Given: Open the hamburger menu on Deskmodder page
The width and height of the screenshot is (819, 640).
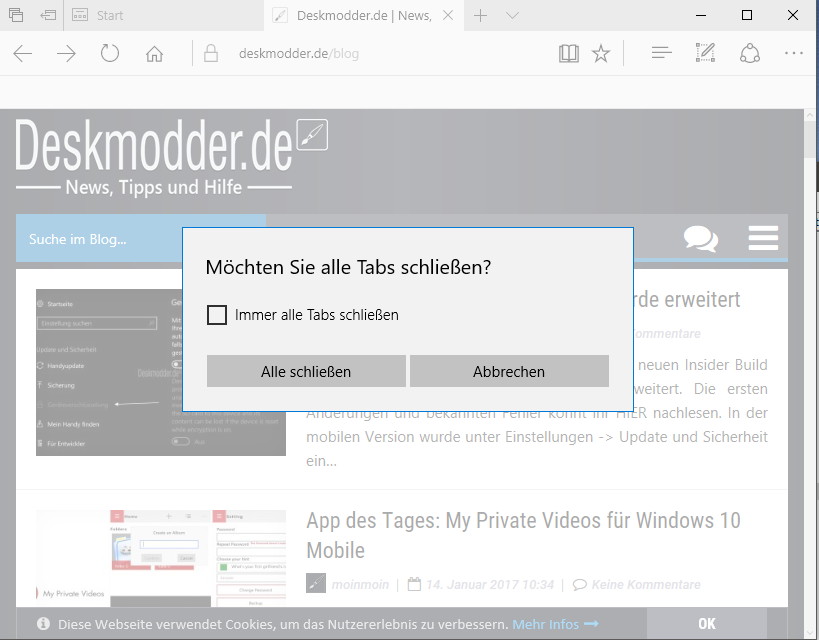Looking at the screenshot, I should click(x=763, y=238).
